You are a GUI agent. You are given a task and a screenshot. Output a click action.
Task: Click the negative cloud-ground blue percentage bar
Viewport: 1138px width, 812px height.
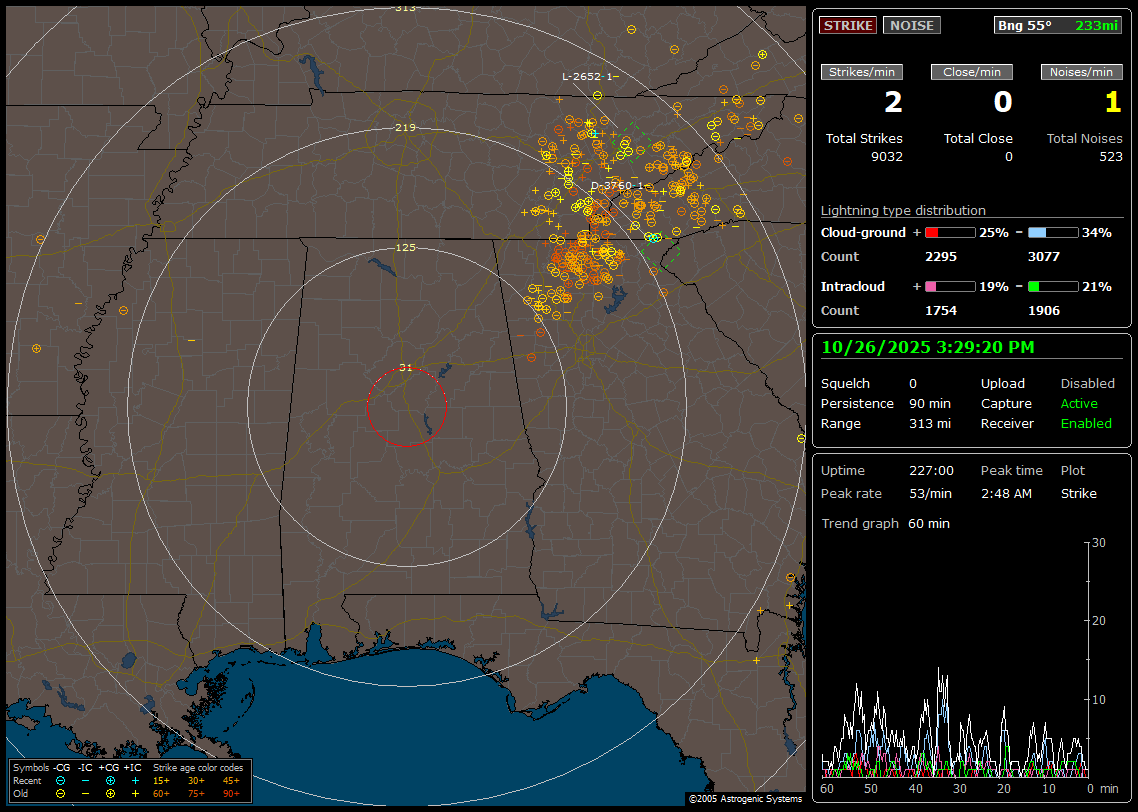pyautogui.click(x=1053, y=232)
